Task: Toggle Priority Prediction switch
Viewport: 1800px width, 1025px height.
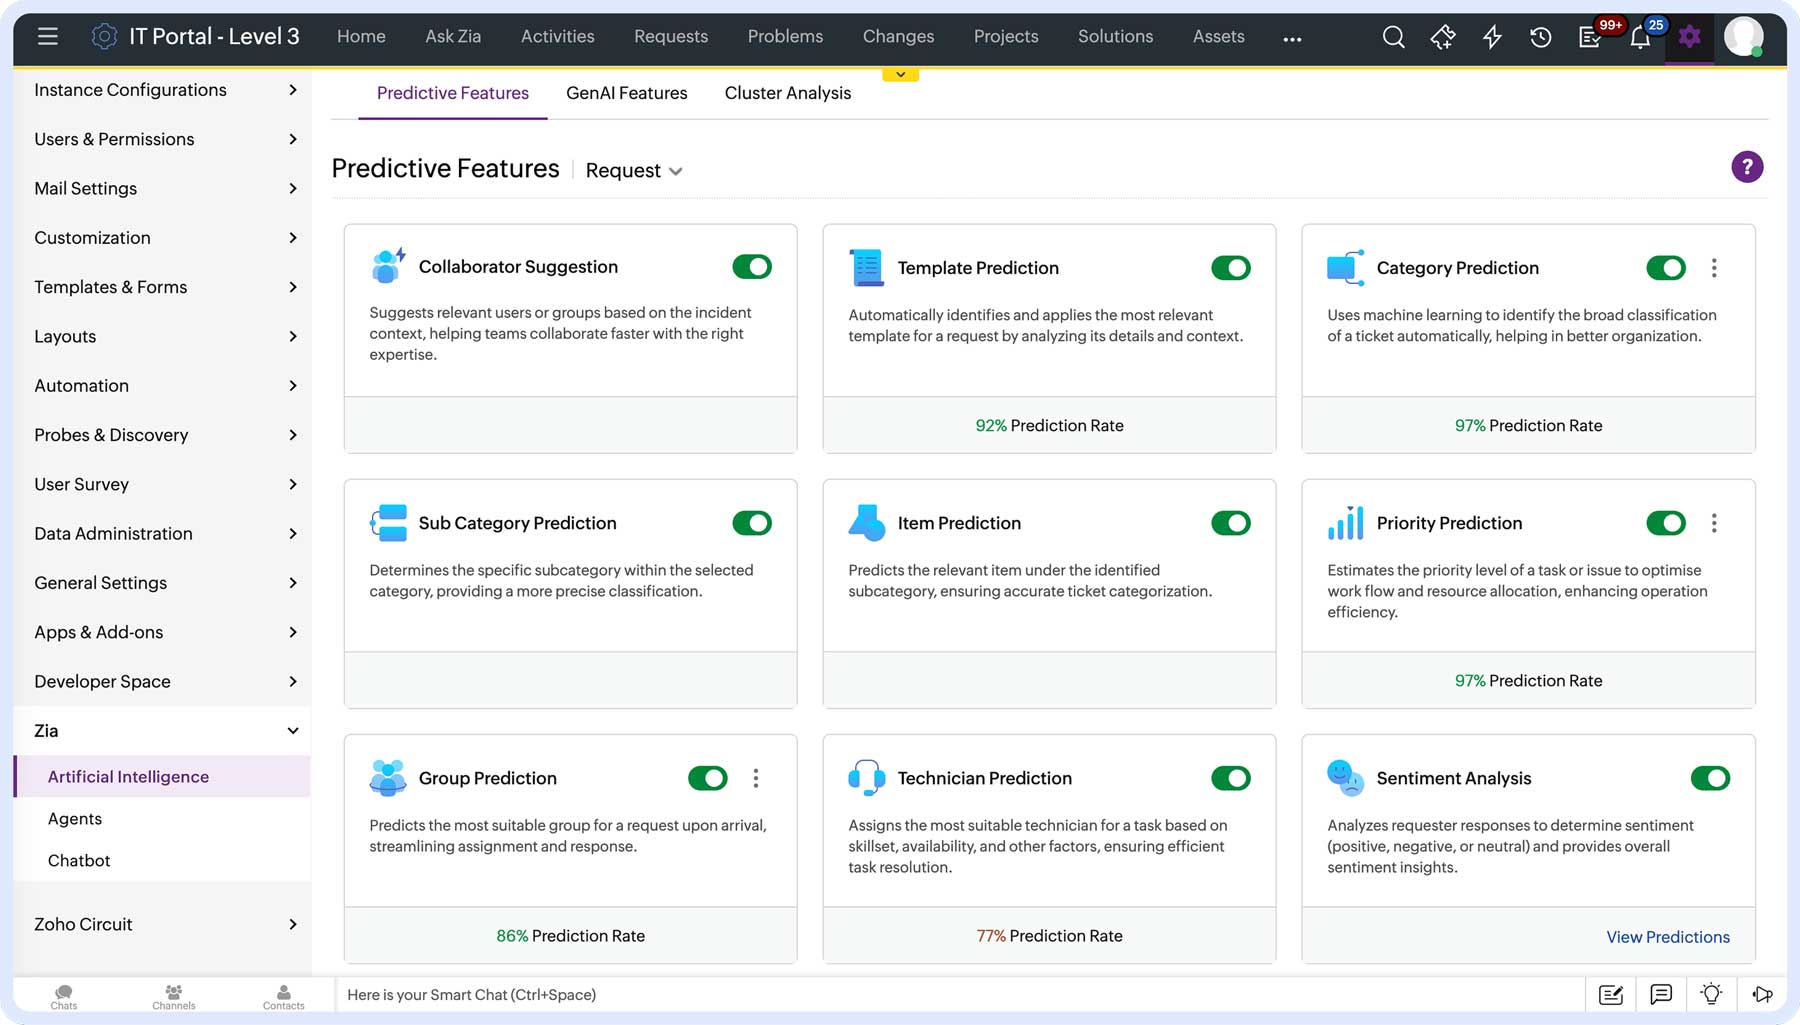Action: click(1666, 523)
